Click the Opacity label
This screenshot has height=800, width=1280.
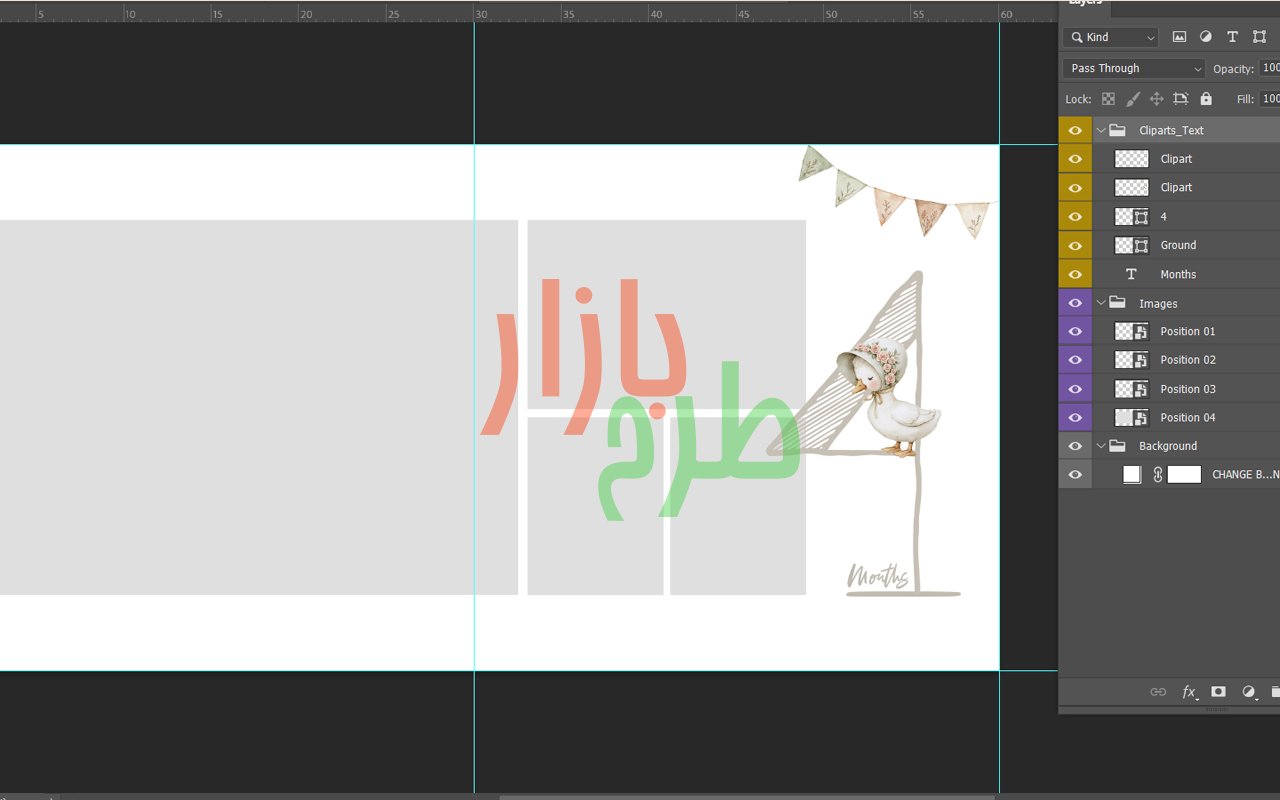(x=1233, y=69)
